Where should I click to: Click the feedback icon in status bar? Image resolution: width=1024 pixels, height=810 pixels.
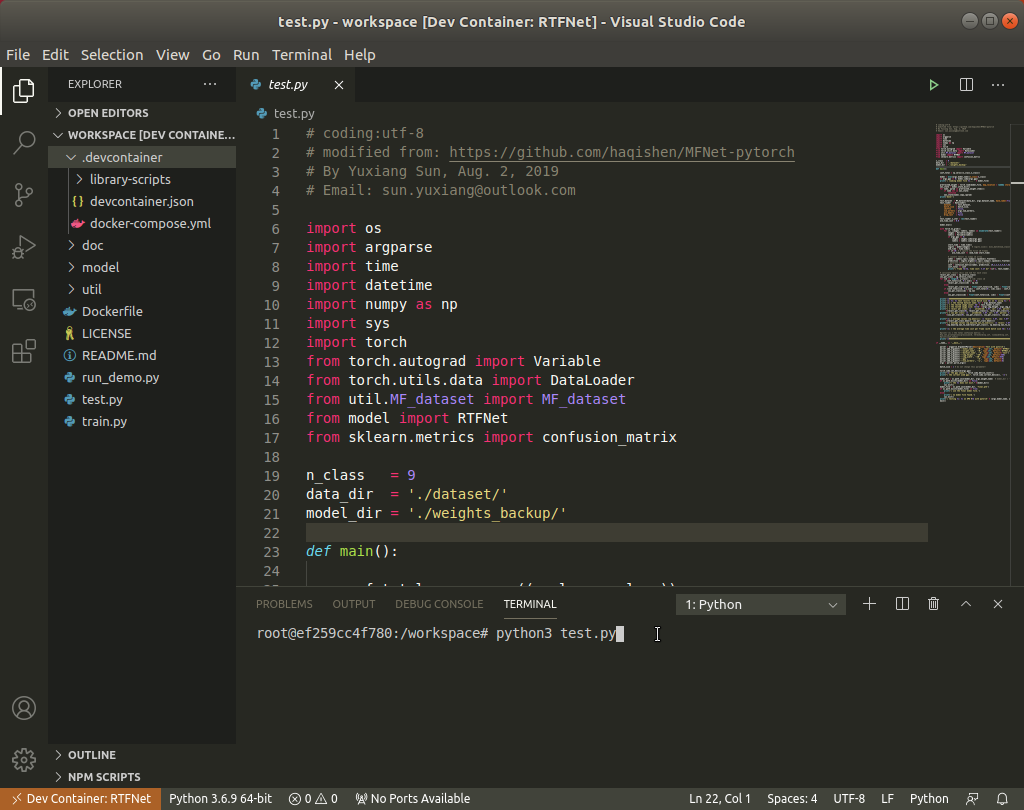click(972, 798)
